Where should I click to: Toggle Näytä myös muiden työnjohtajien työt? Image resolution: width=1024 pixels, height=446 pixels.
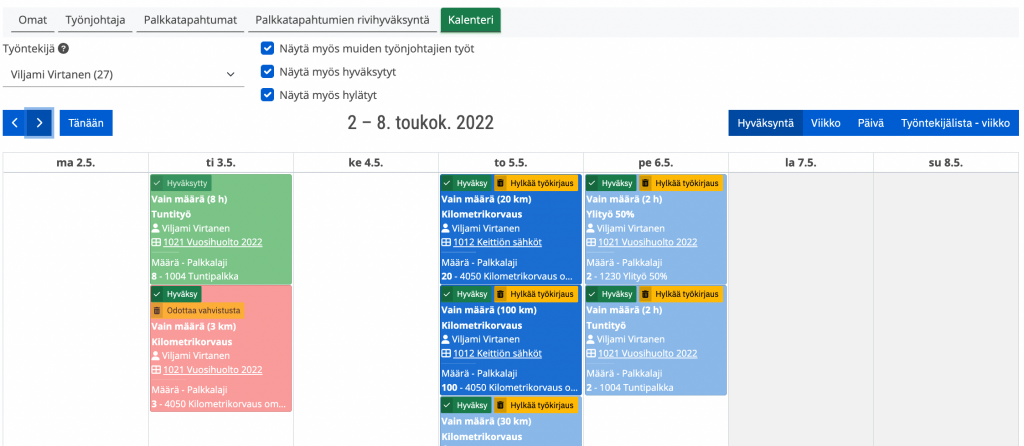coord(267,48)
